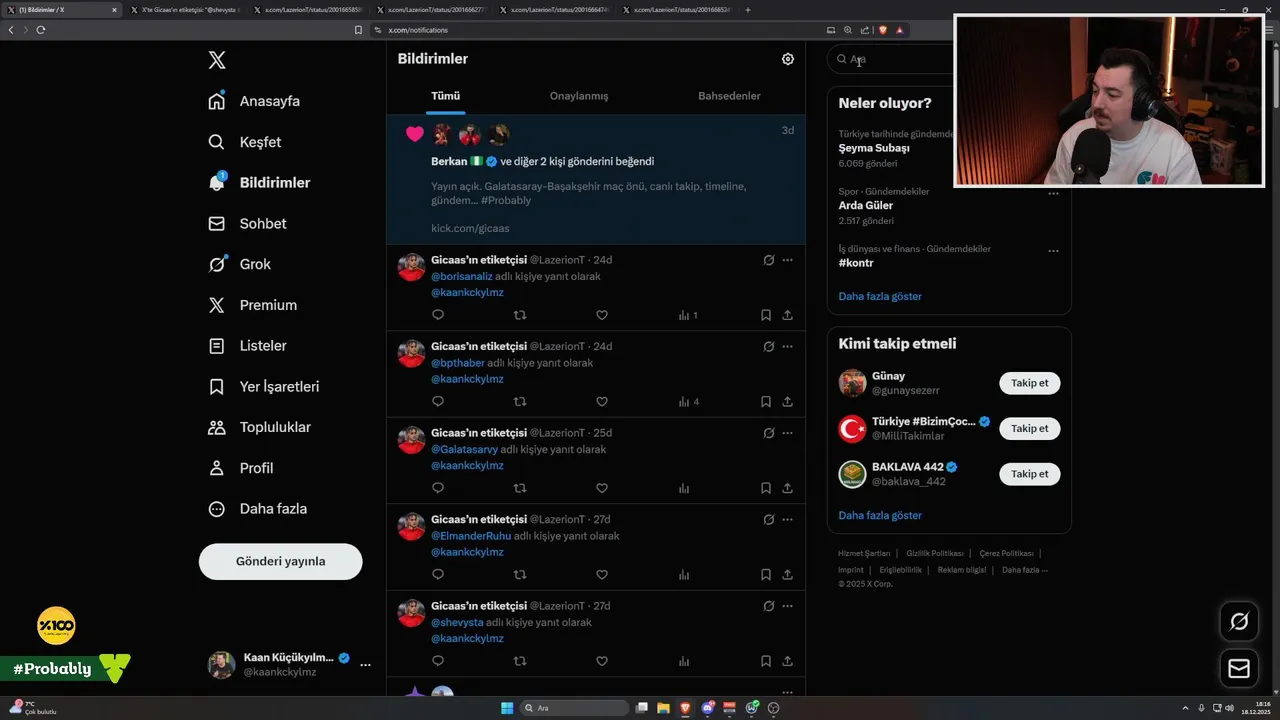Open Sohbet messages in the sidebar

point(247,224)
